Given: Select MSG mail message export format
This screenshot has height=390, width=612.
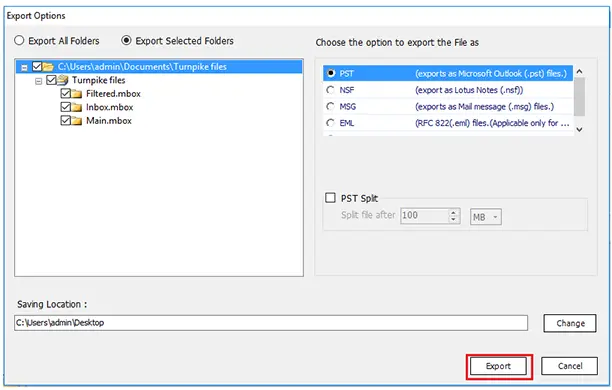Looking at the screenshot, I should click(x=331, y=106).
